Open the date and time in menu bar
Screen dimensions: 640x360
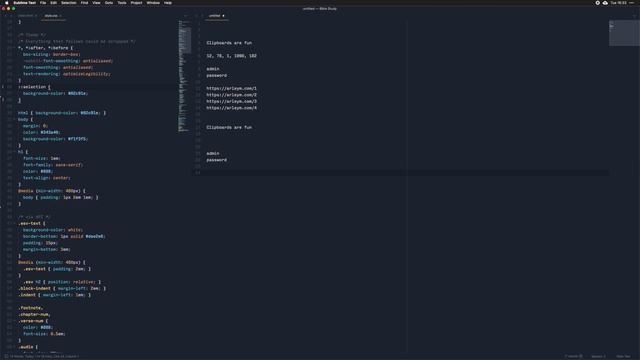tap(619, 2)
